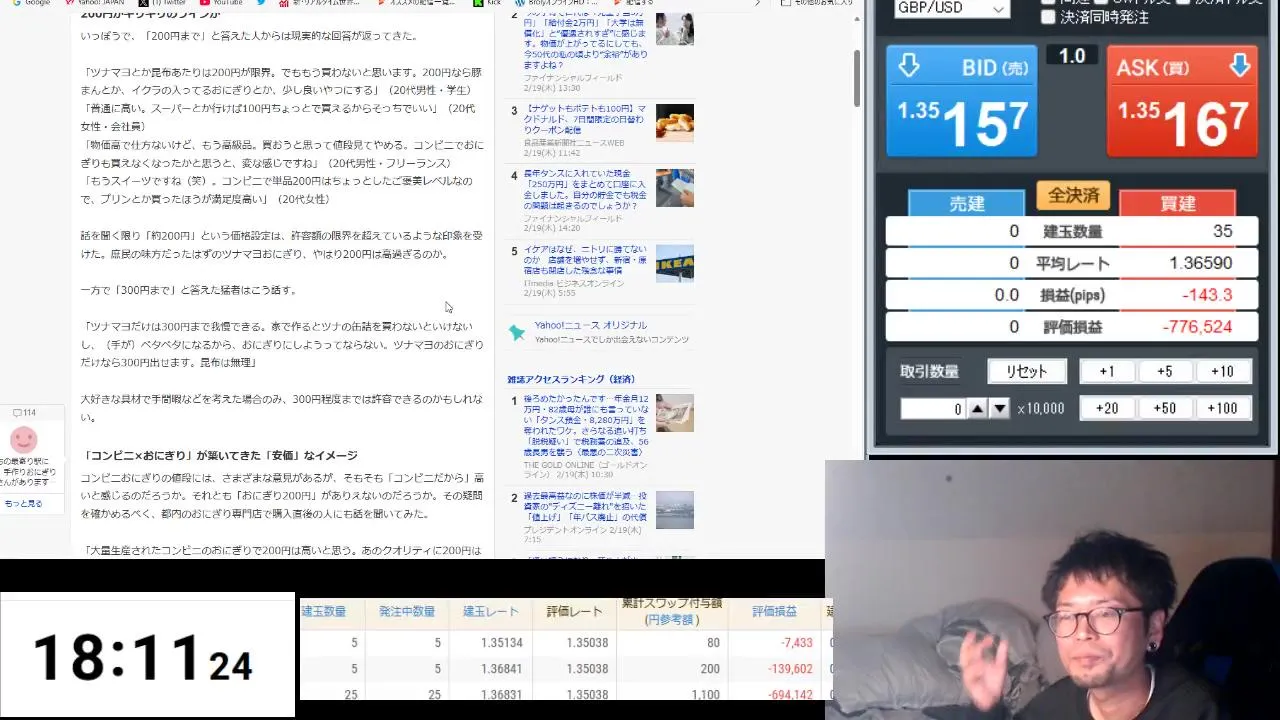This screenshot has width=1280, height=720.
Task: Click the 建玉レート cell 1.35134
Action: [502, 643]
